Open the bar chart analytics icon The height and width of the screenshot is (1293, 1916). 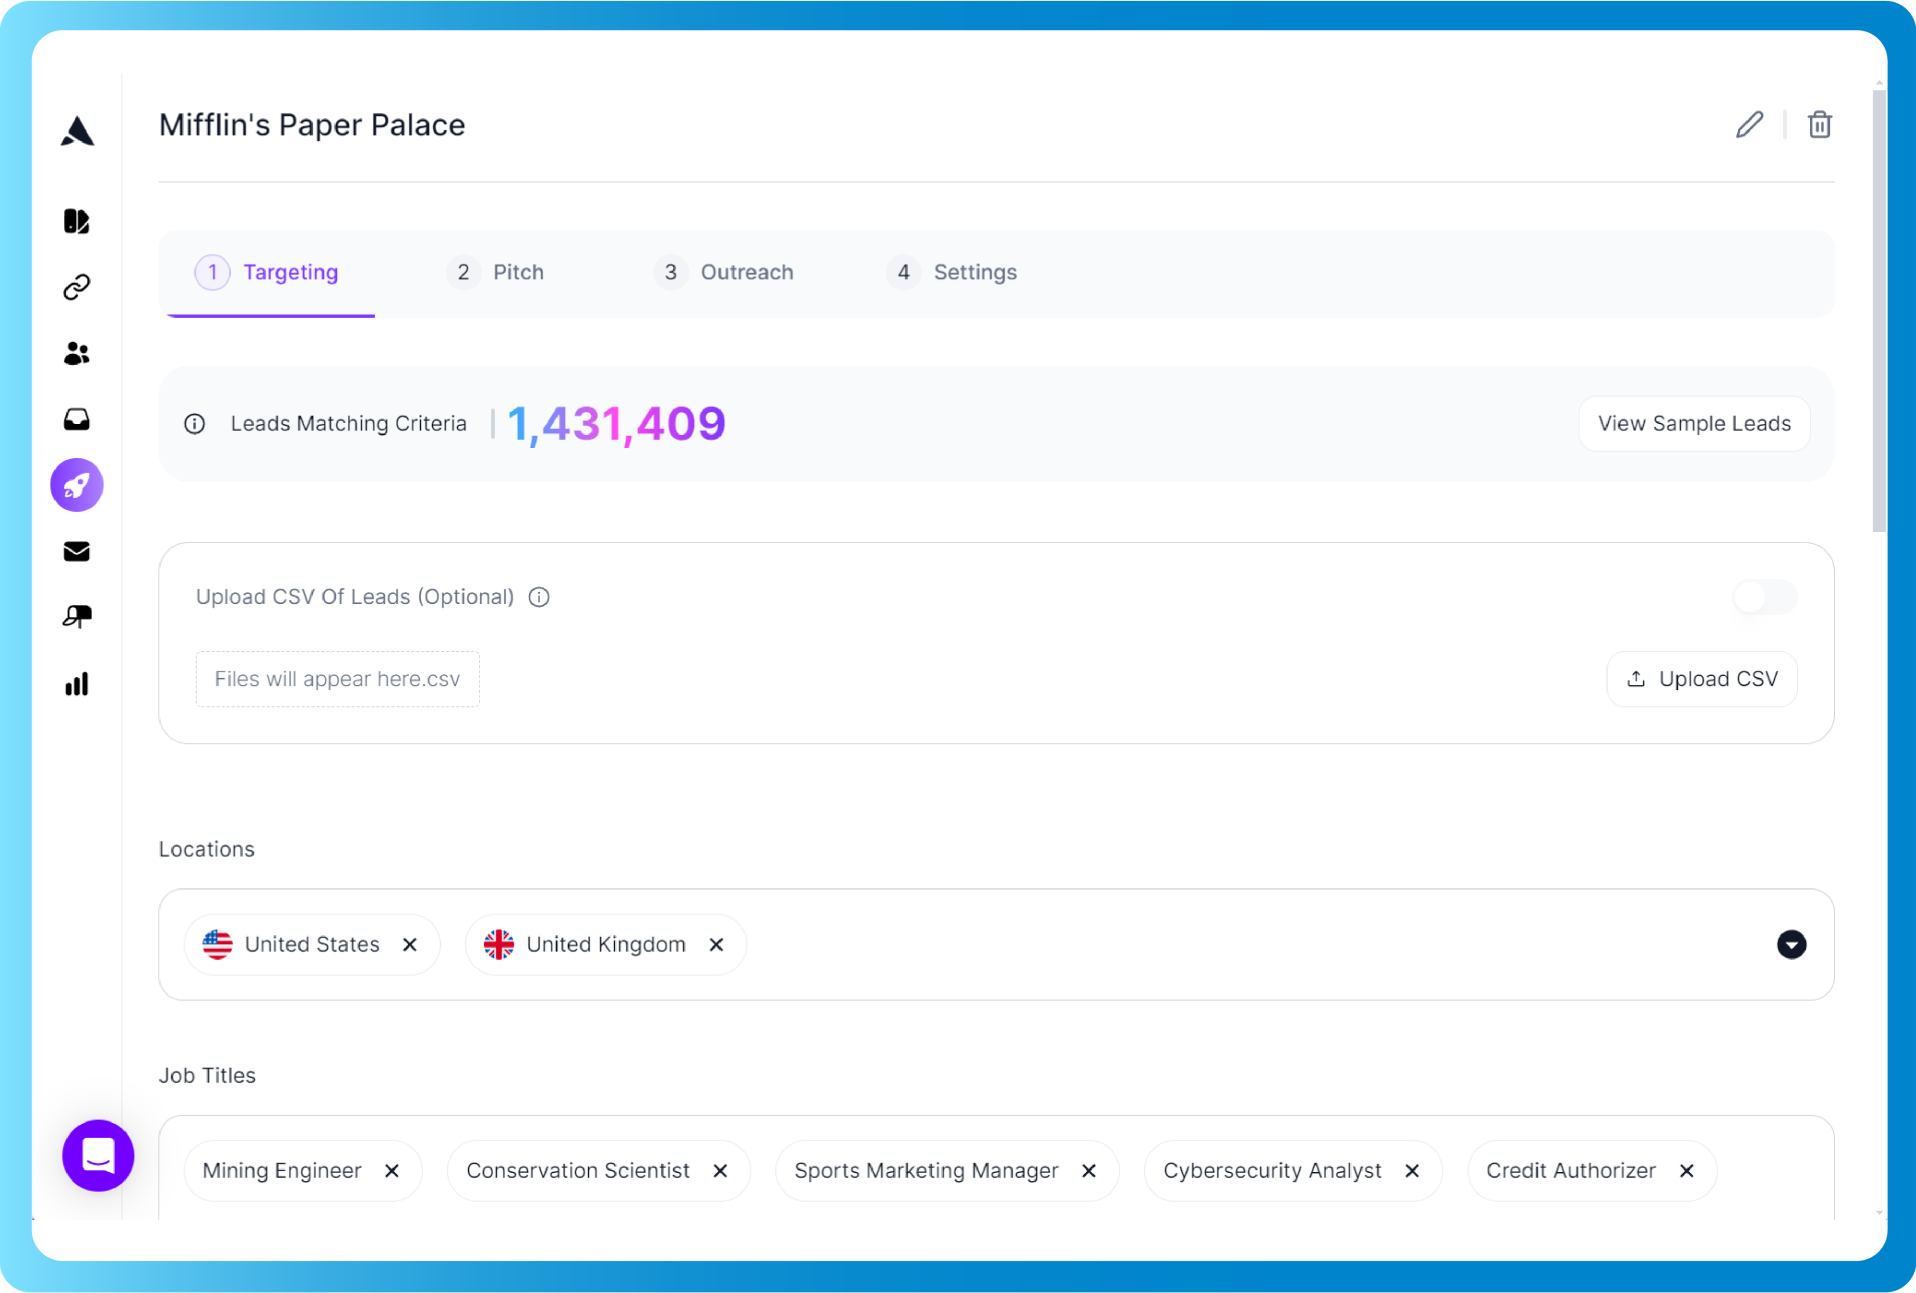[x=77, y=684]
